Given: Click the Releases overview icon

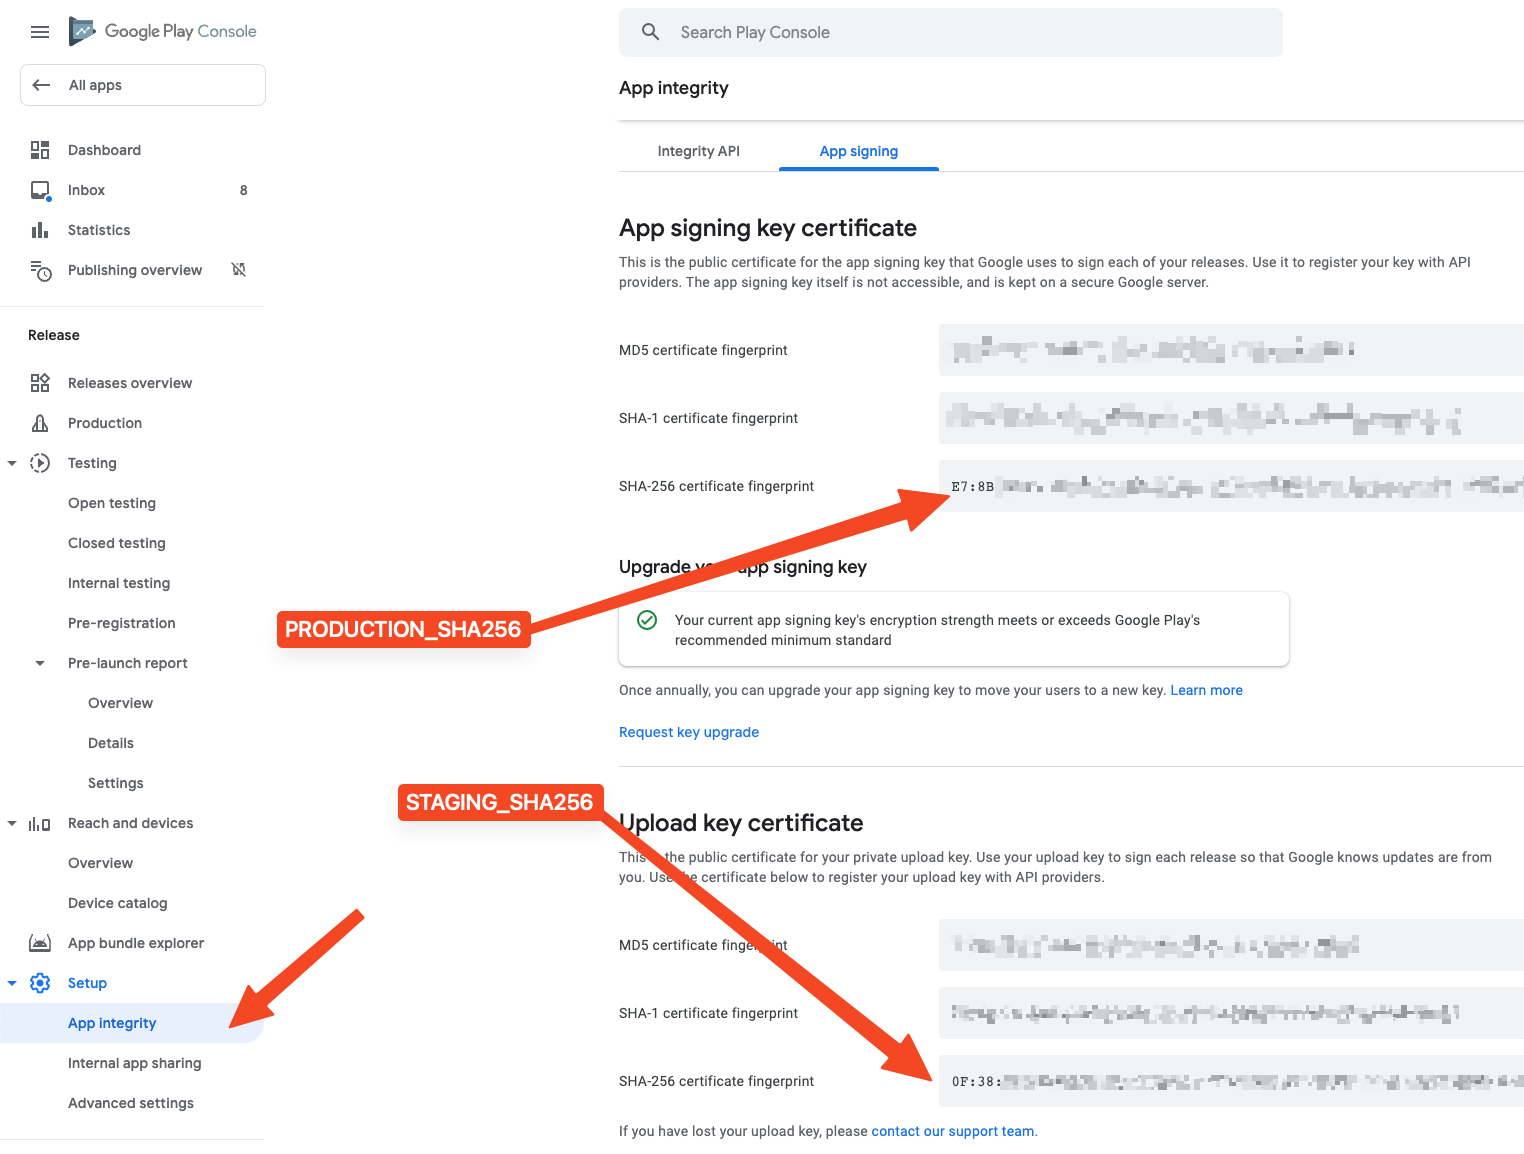Looking at the screenshot, I should (40, 383).
